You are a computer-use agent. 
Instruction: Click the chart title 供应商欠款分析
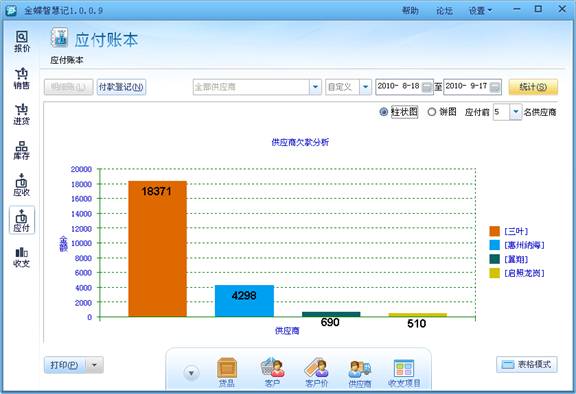pyautogui.click(x=300, y=142)
